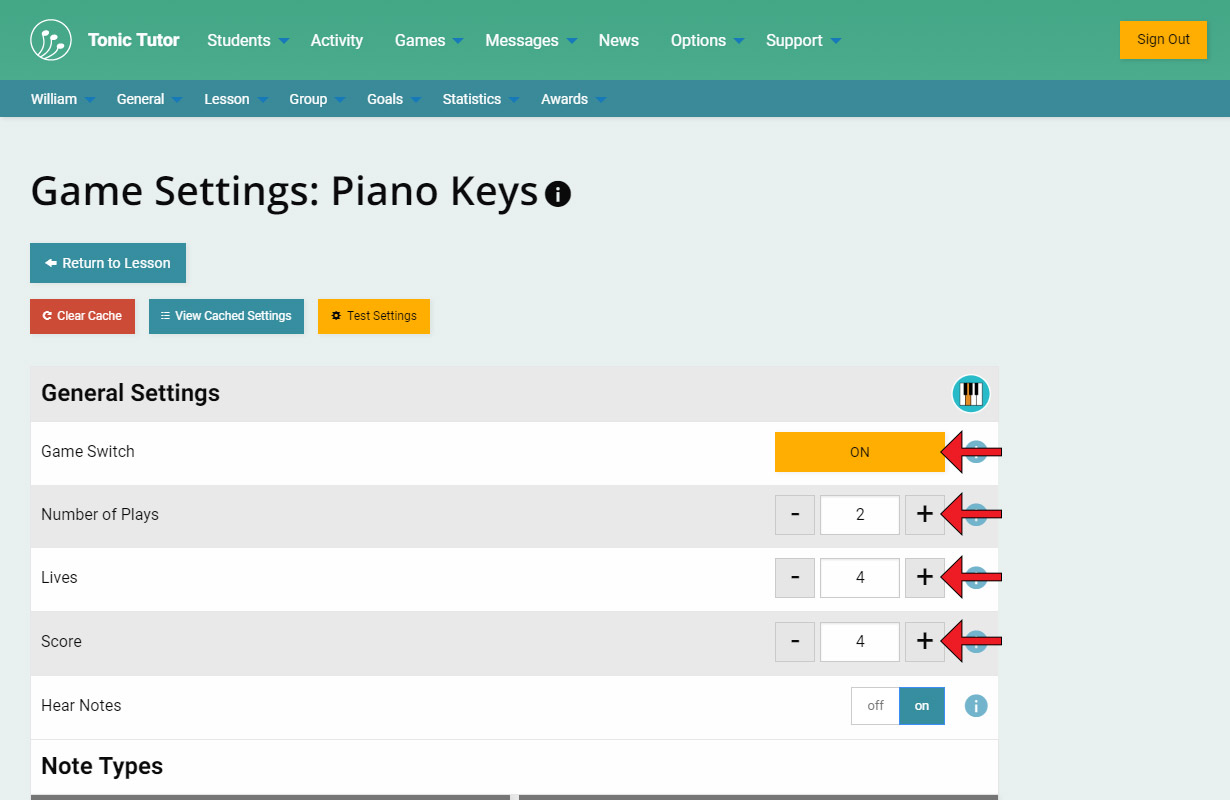Click the info icon for Hear Notes
The height and width of the screenshot is (800, 1230).
[x=976, y=706]
